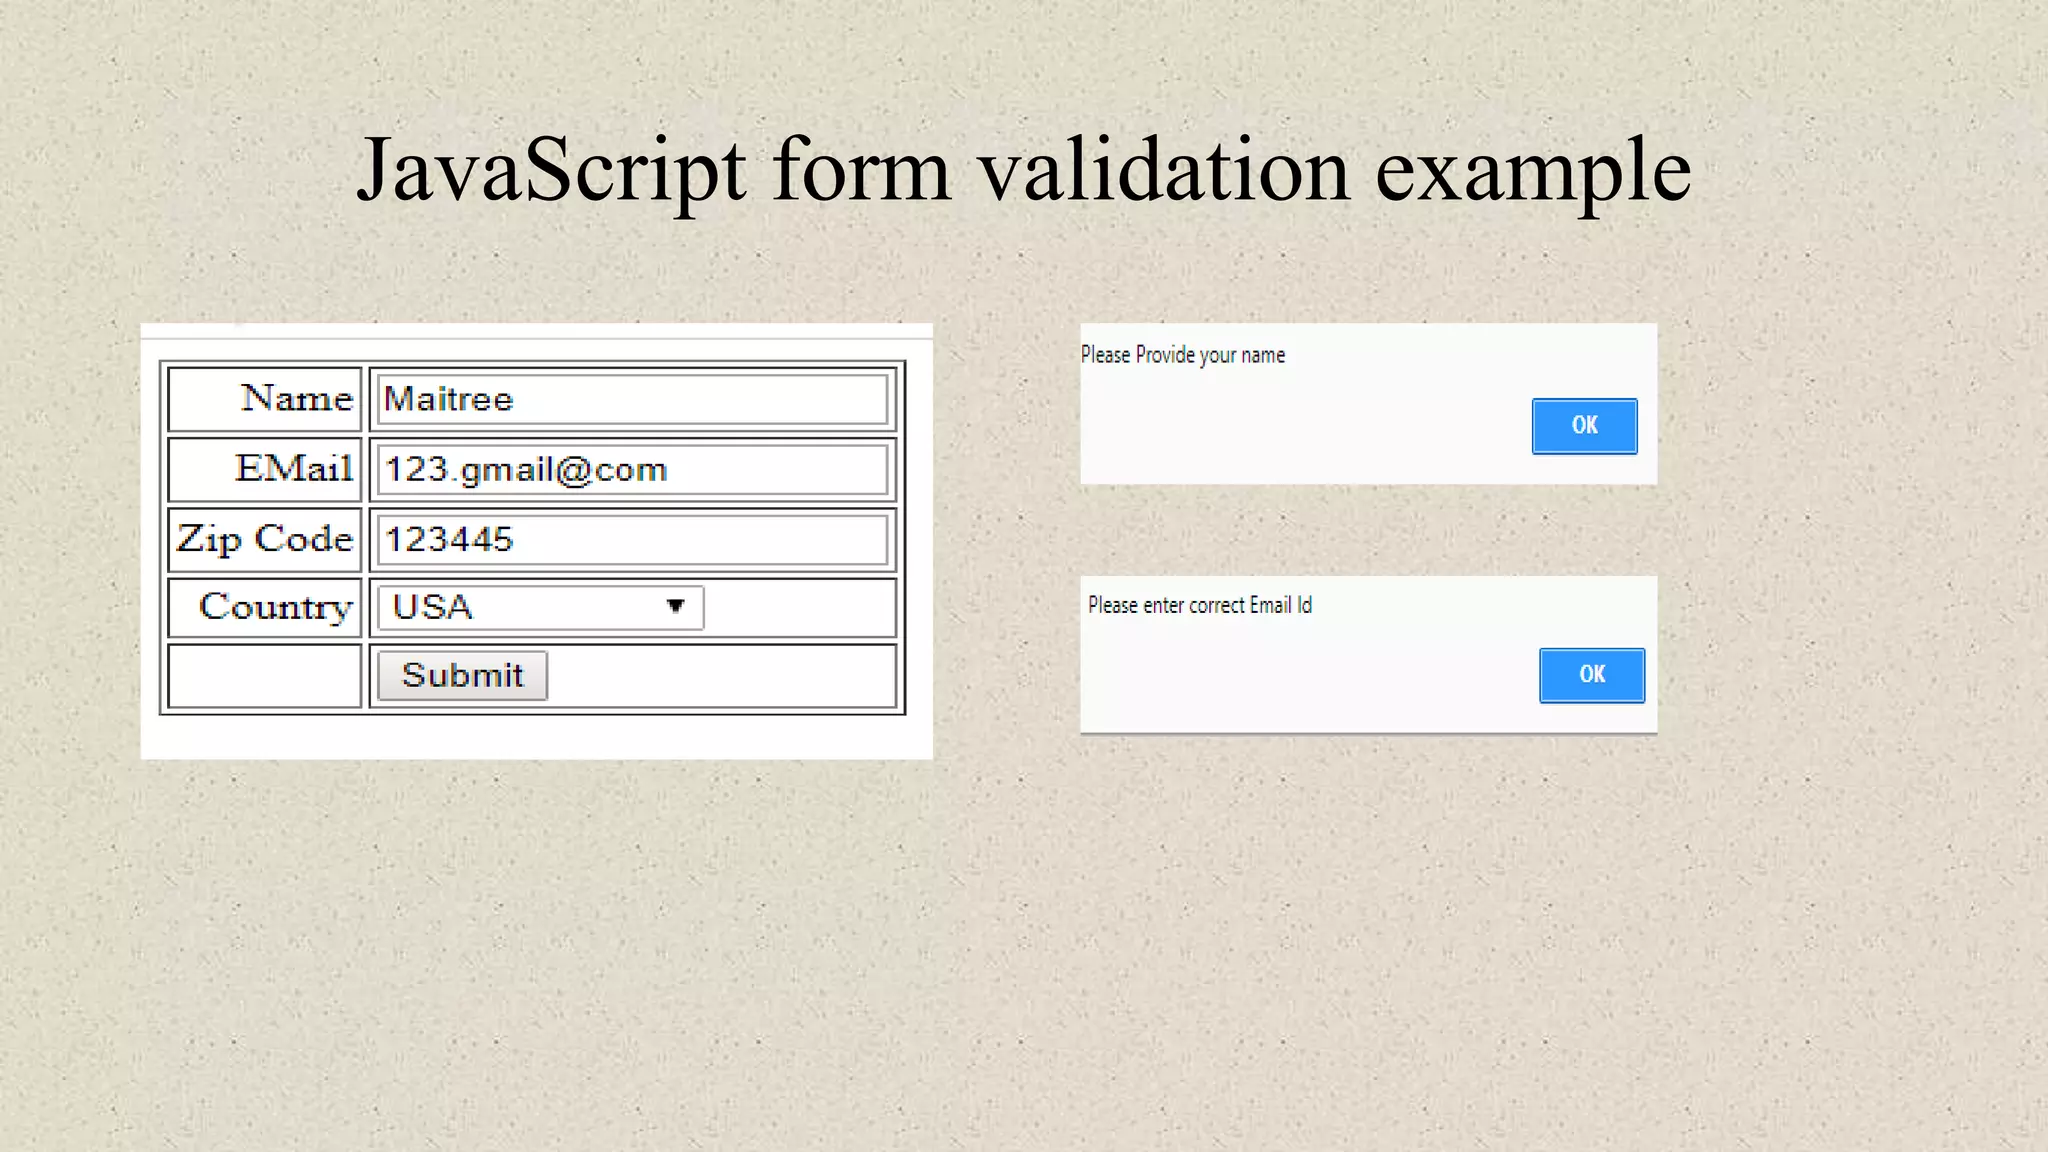This screenshot has height=1152, width=2048.
Task: Click the Zip Code input field with 123445
Action: (632, 539)
